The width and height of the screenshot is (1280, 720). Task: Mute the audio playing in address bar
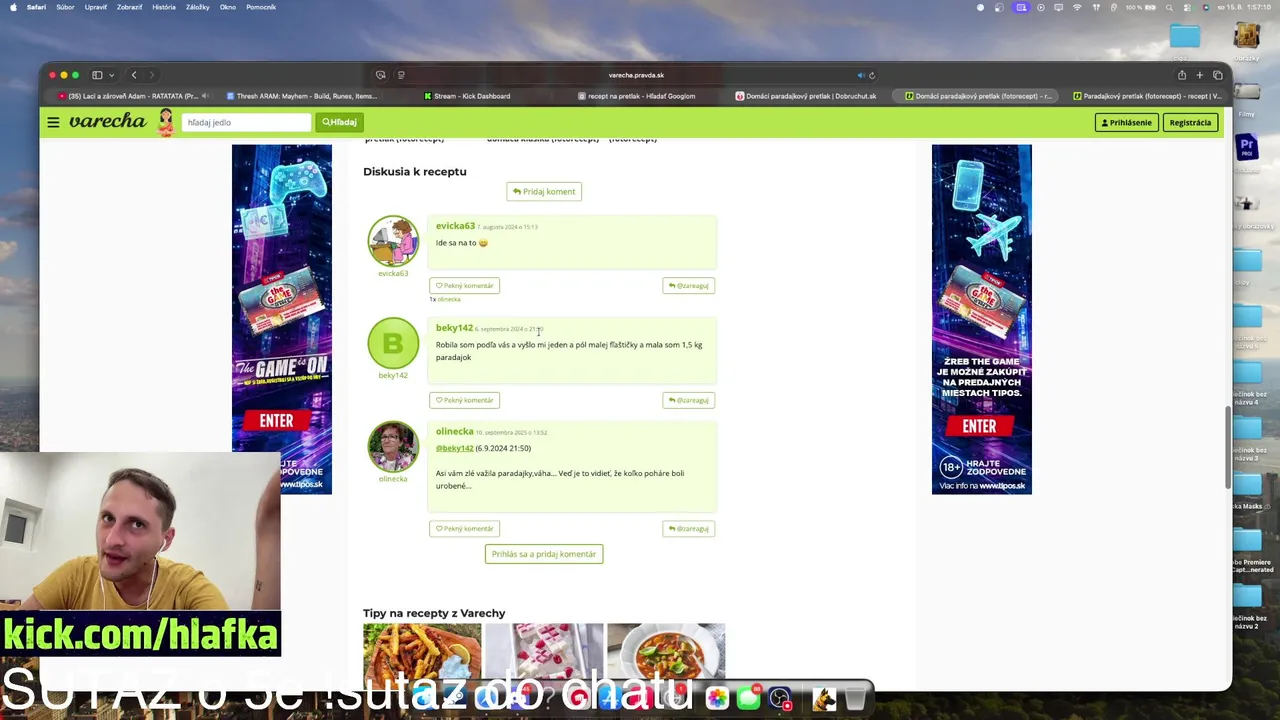pyautogui.click(x=861, y=75)
